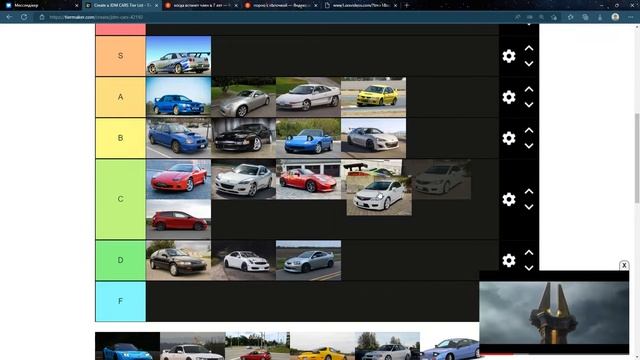Move B tier row down with arrow
This screenshot has width=640, height=360.
coord(529,146)
